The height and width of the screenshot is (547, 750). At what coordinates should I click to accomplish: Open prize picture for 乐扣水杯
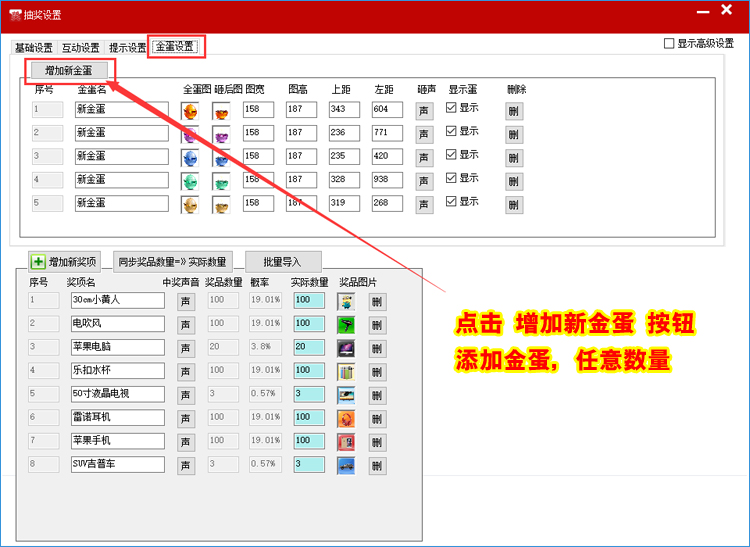(346, 372)
